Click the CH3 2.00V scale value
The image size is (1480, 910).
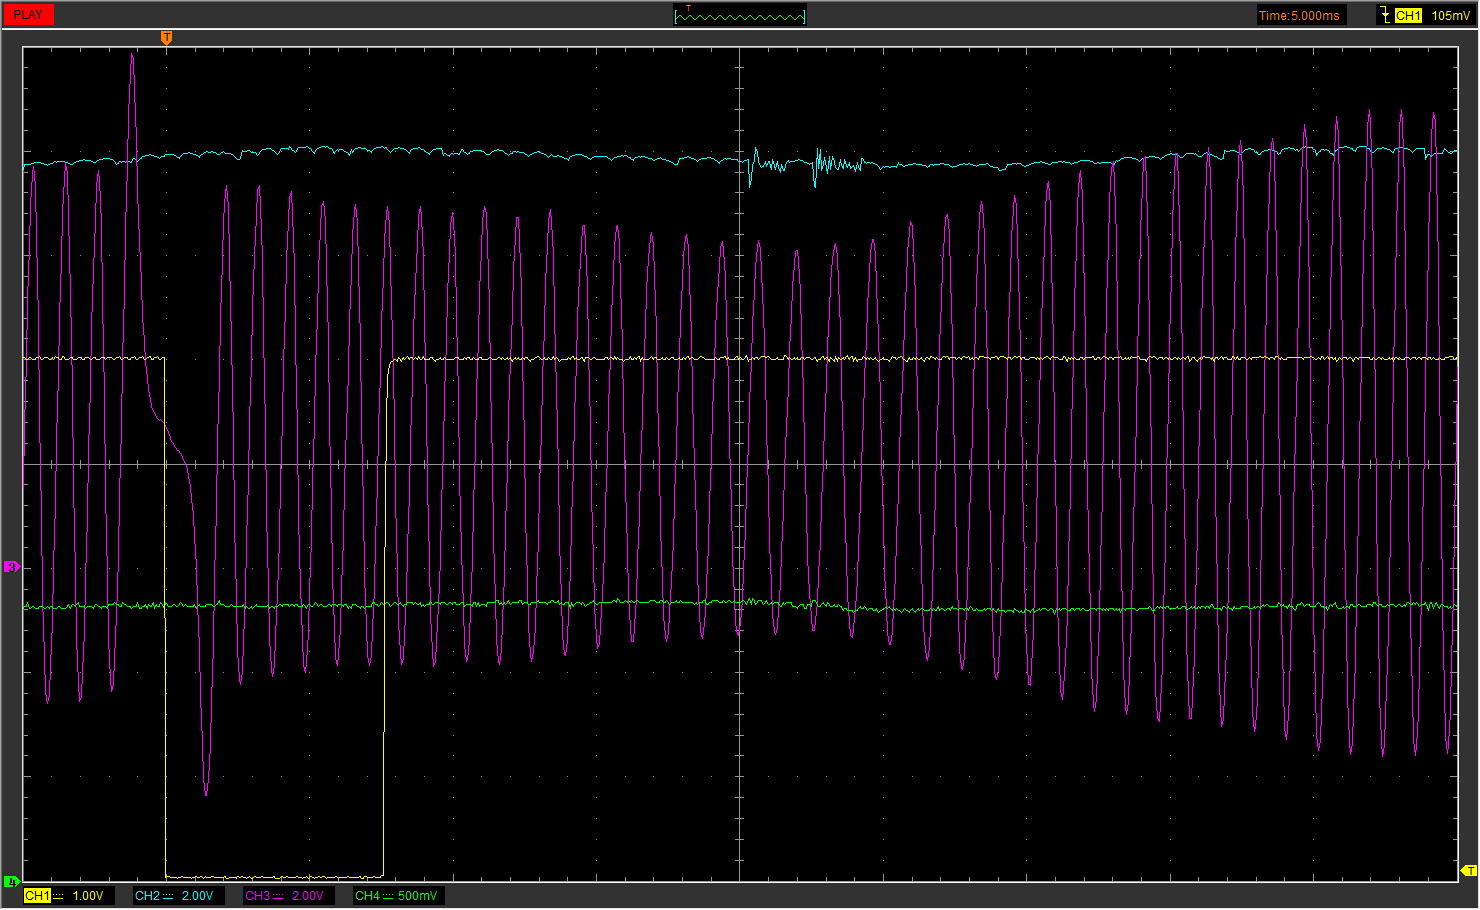pyautogui.click(x=307, y=896)
